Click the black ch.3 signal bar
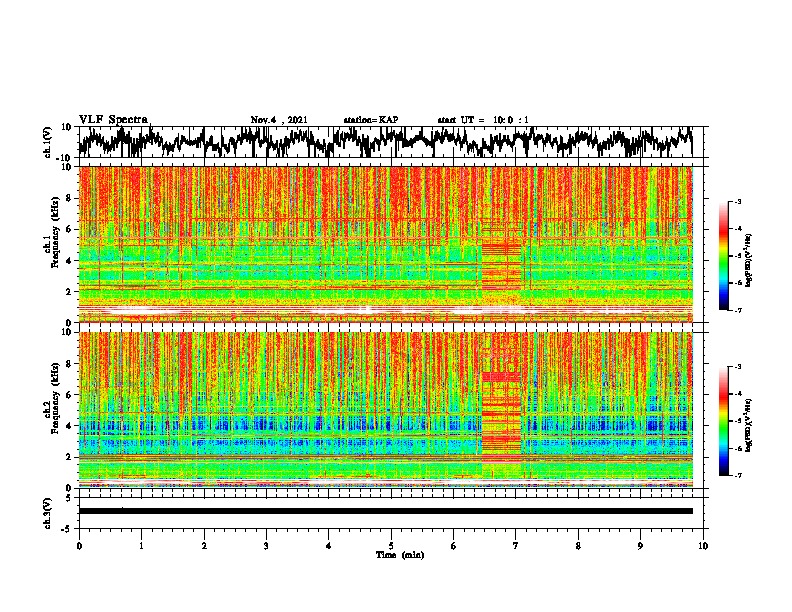 click(385, 511)
